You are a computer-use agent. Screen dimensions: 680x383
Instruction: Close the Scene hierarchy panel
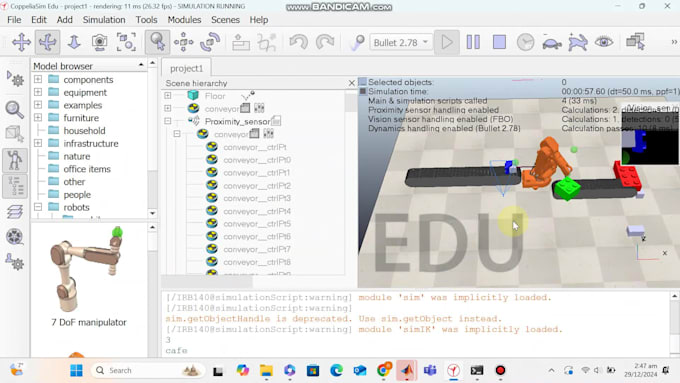tap(352, 83)
